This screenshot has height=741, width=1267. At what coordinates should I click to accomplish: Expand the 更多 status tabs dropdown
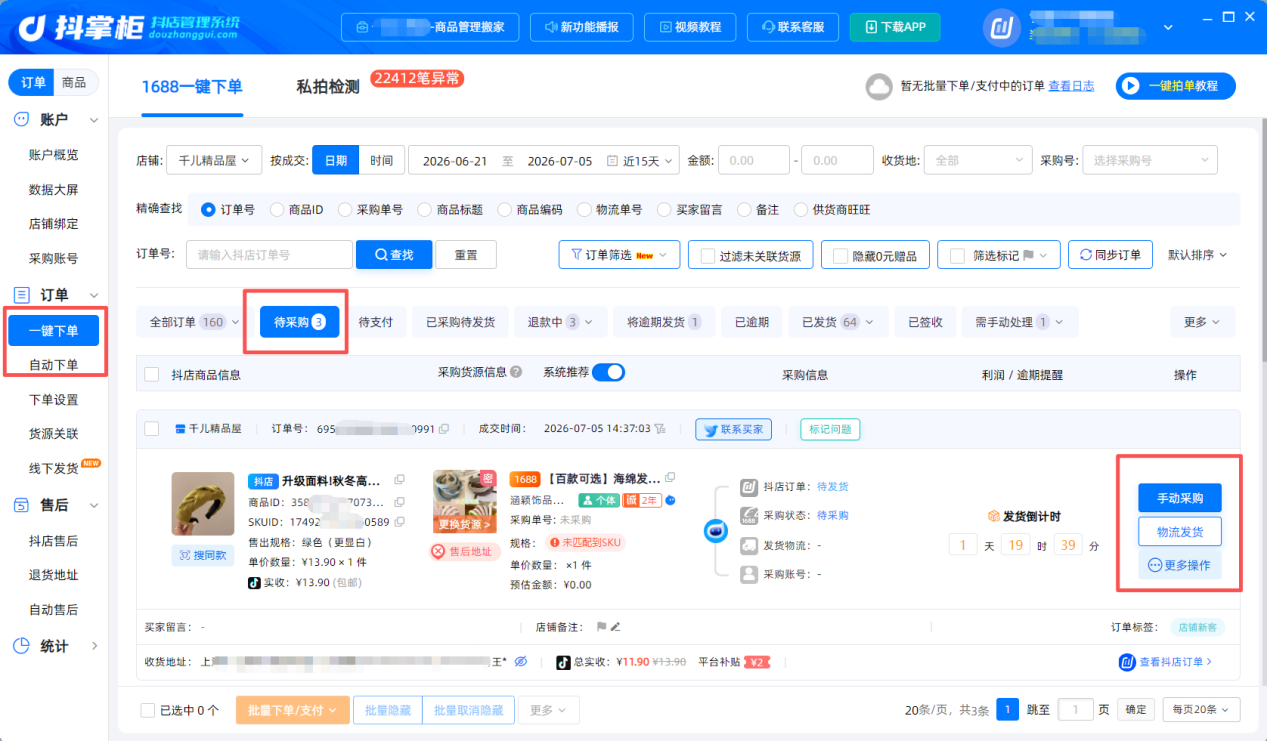coord(1202,322)
